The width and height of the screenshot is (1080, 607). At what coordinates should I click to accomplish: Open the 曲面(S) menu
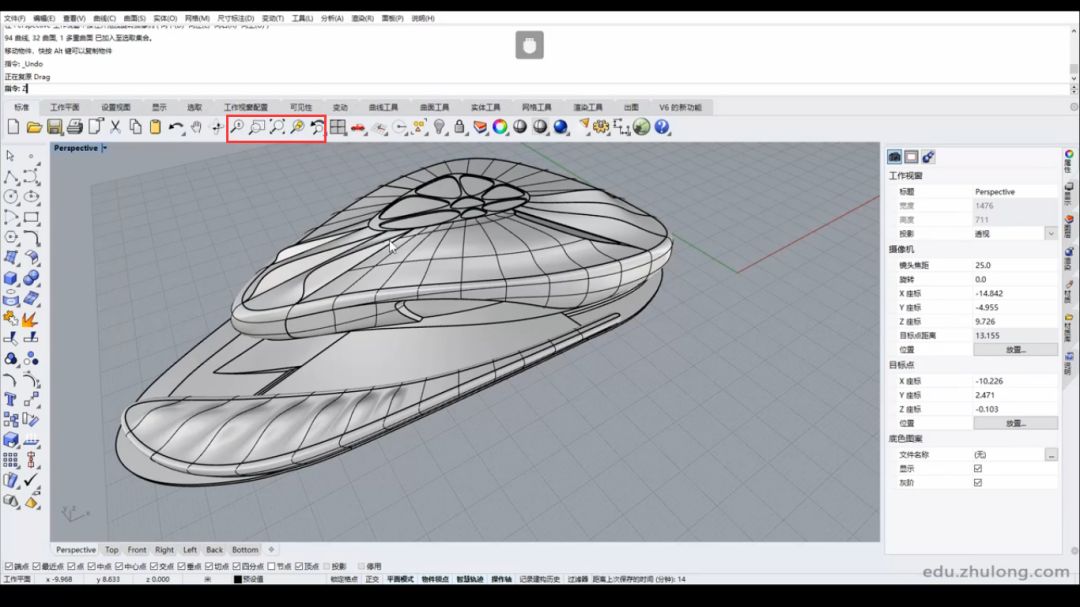coord(134,19)
